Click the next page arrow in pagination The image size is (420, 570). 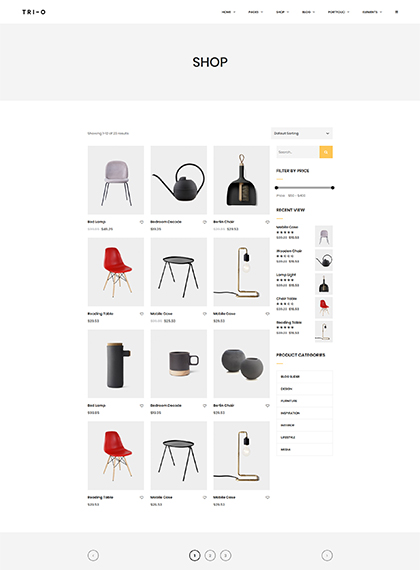[x=327, y=555]
